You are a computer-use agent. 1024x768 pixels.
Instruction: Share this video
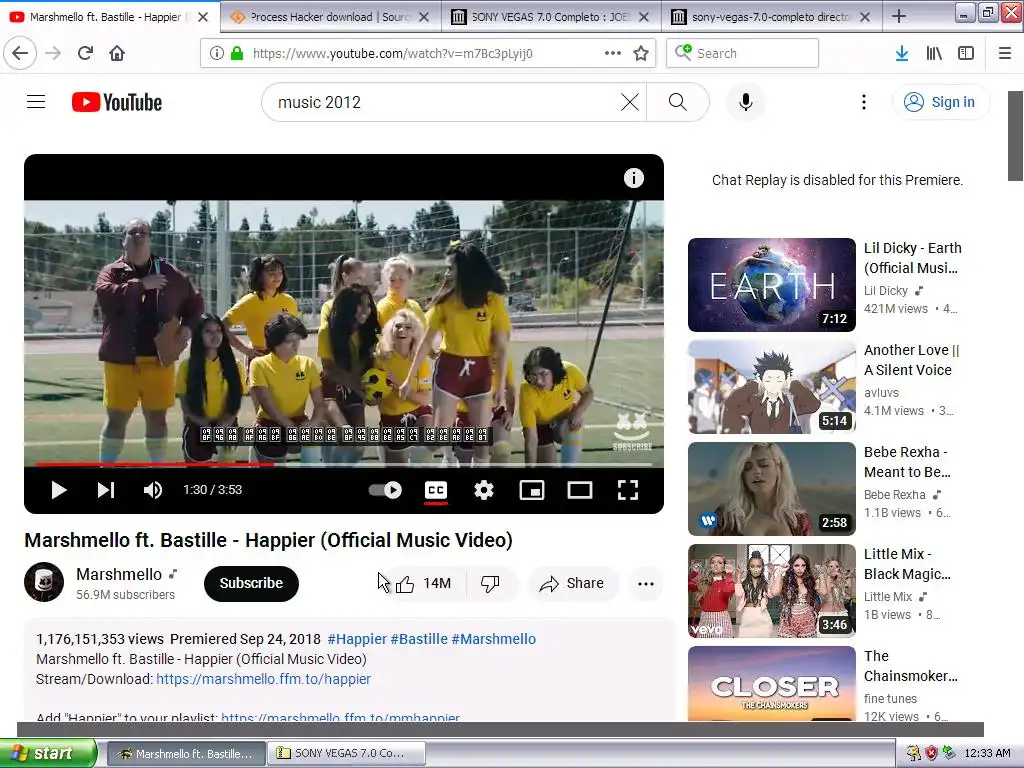(571, 583)
